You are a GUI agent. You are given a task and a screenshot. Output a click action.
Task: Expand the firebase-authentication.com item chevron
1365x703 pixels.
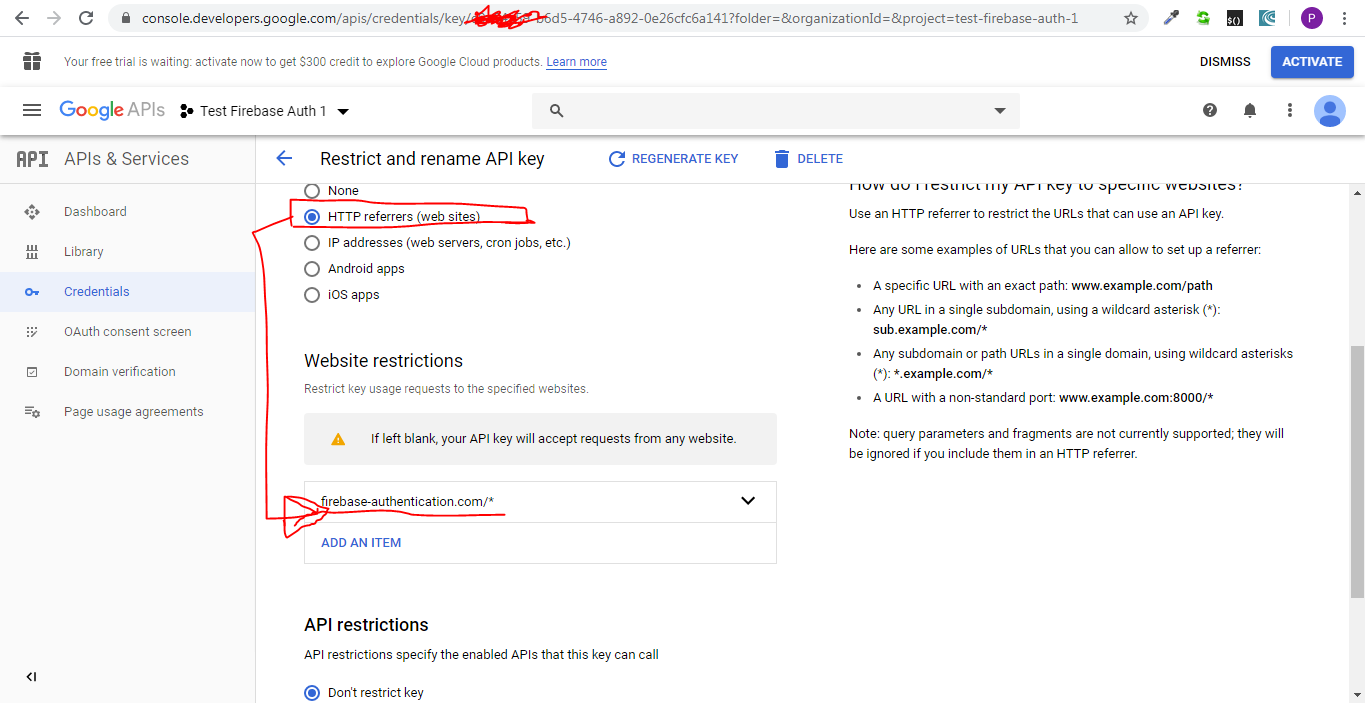point(748,501)
